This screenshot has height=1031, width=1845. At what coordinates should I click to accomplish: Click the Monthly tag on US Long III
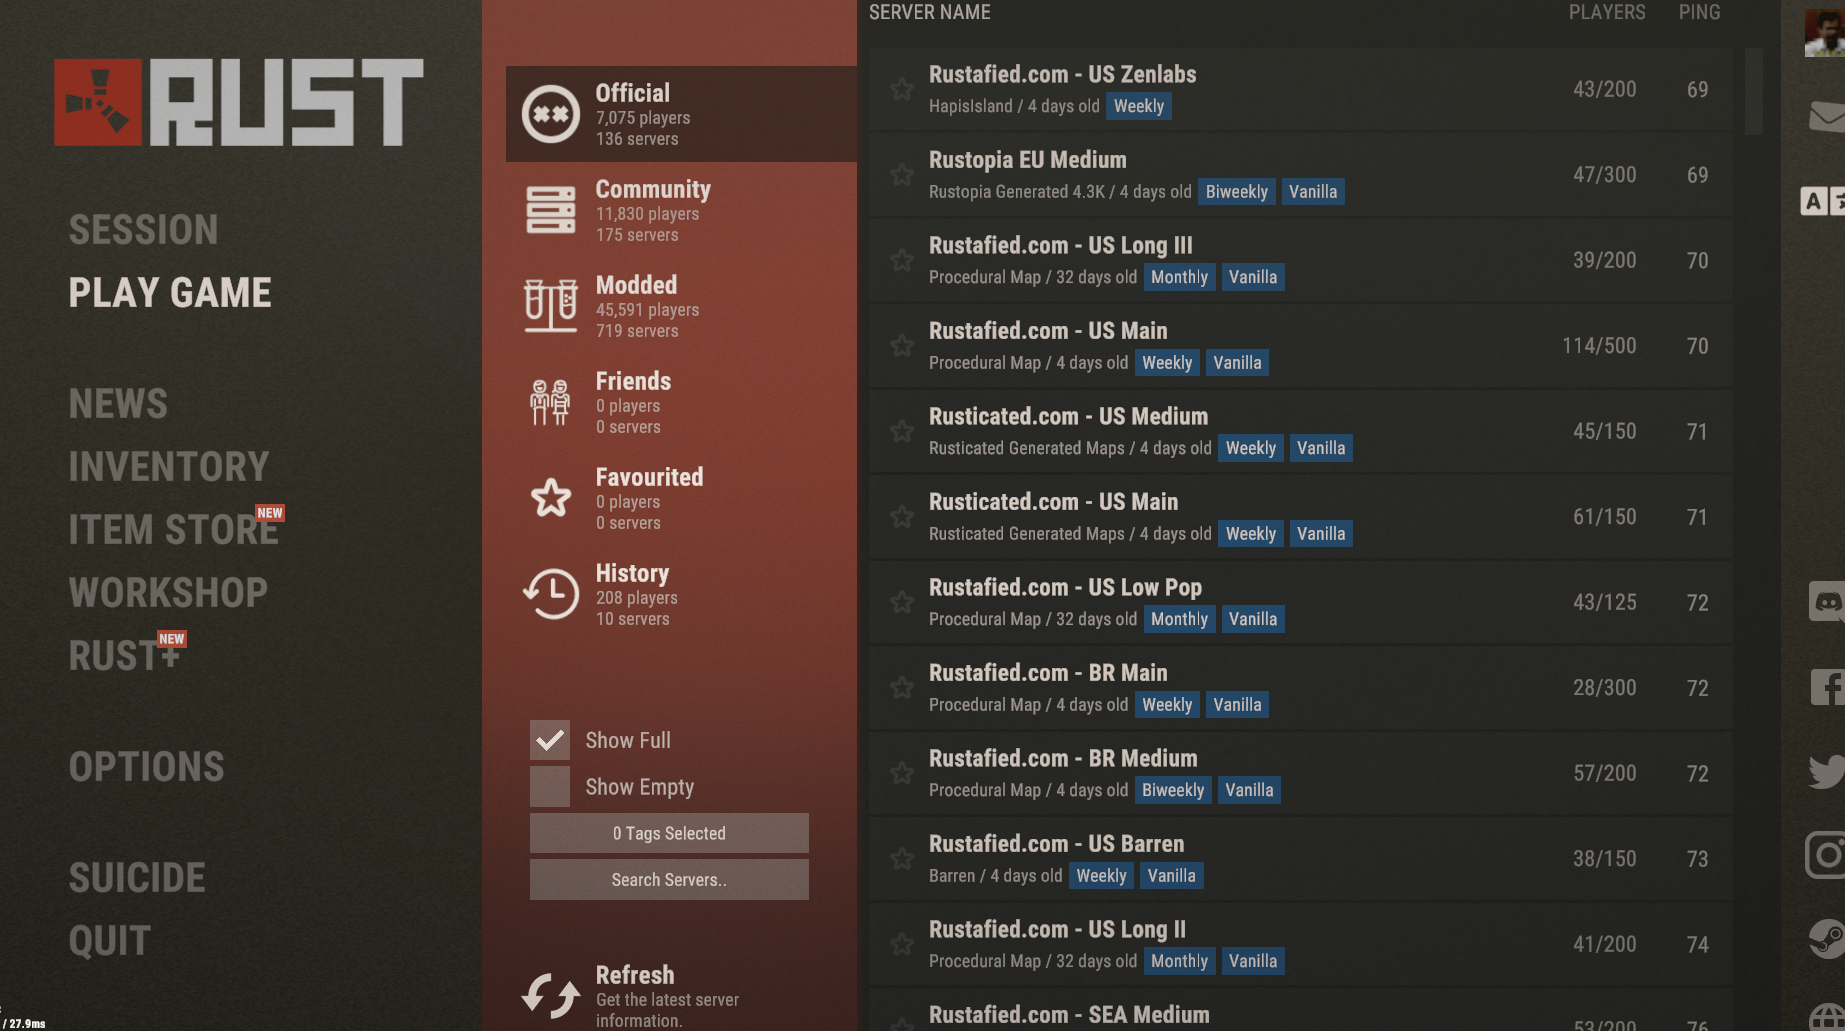(1179, 277)
